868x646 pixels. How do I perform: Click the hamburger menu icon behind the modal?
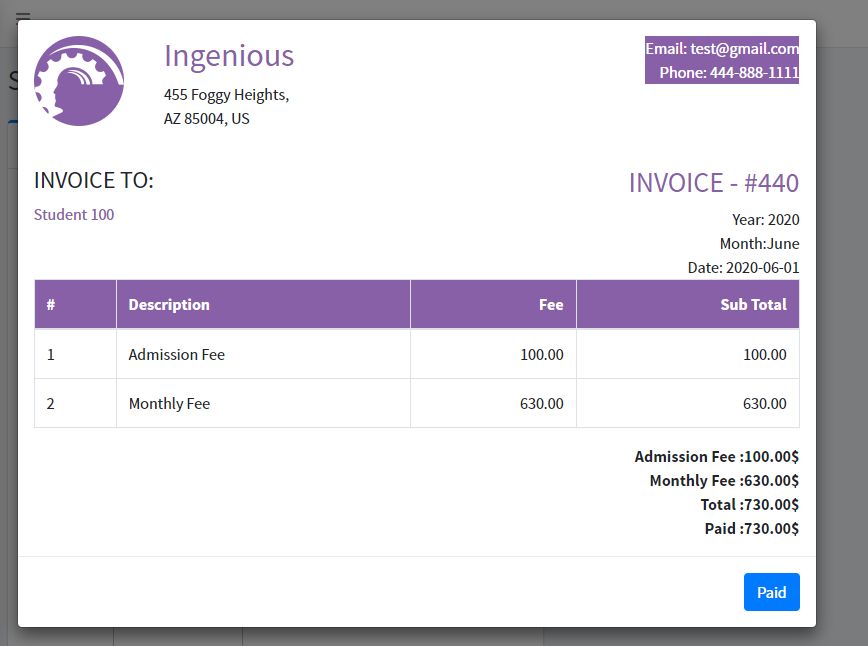coord(22,14)
